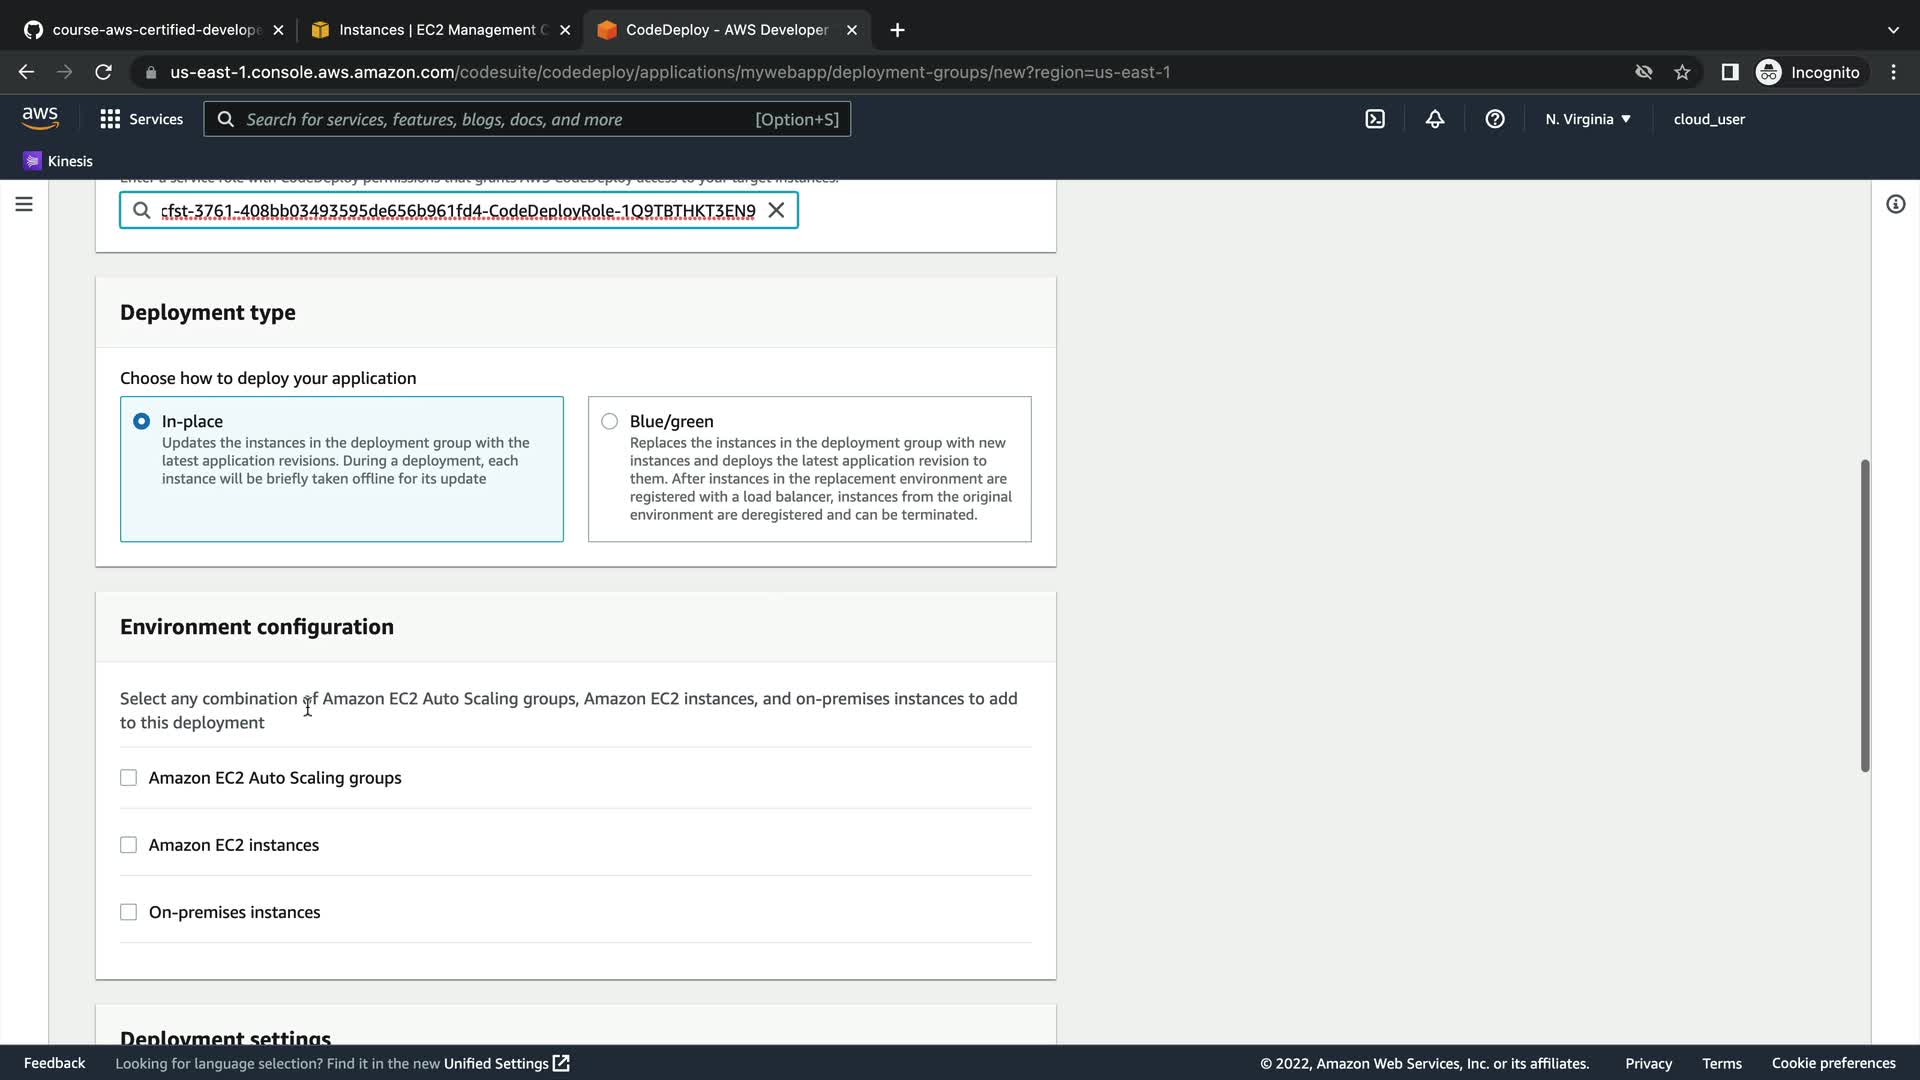Click the service role search field

coord(457,210)
